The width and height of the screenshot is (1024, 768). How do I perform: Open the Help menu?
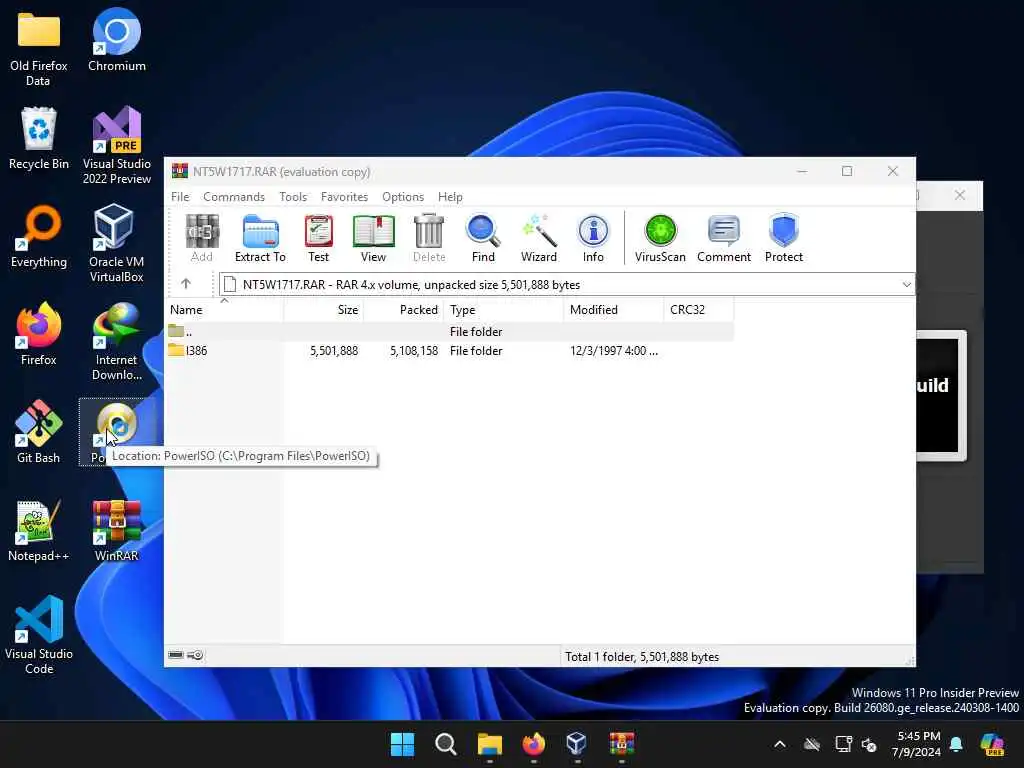450,197
